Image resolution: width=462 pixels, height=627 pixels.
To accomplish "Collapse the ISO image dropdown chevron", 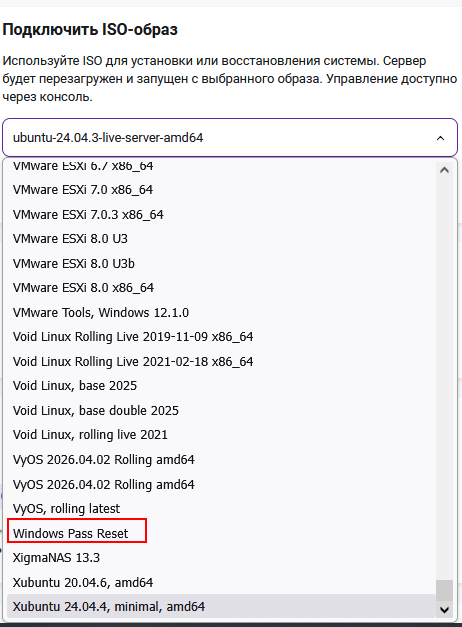I will pos(440,138).
